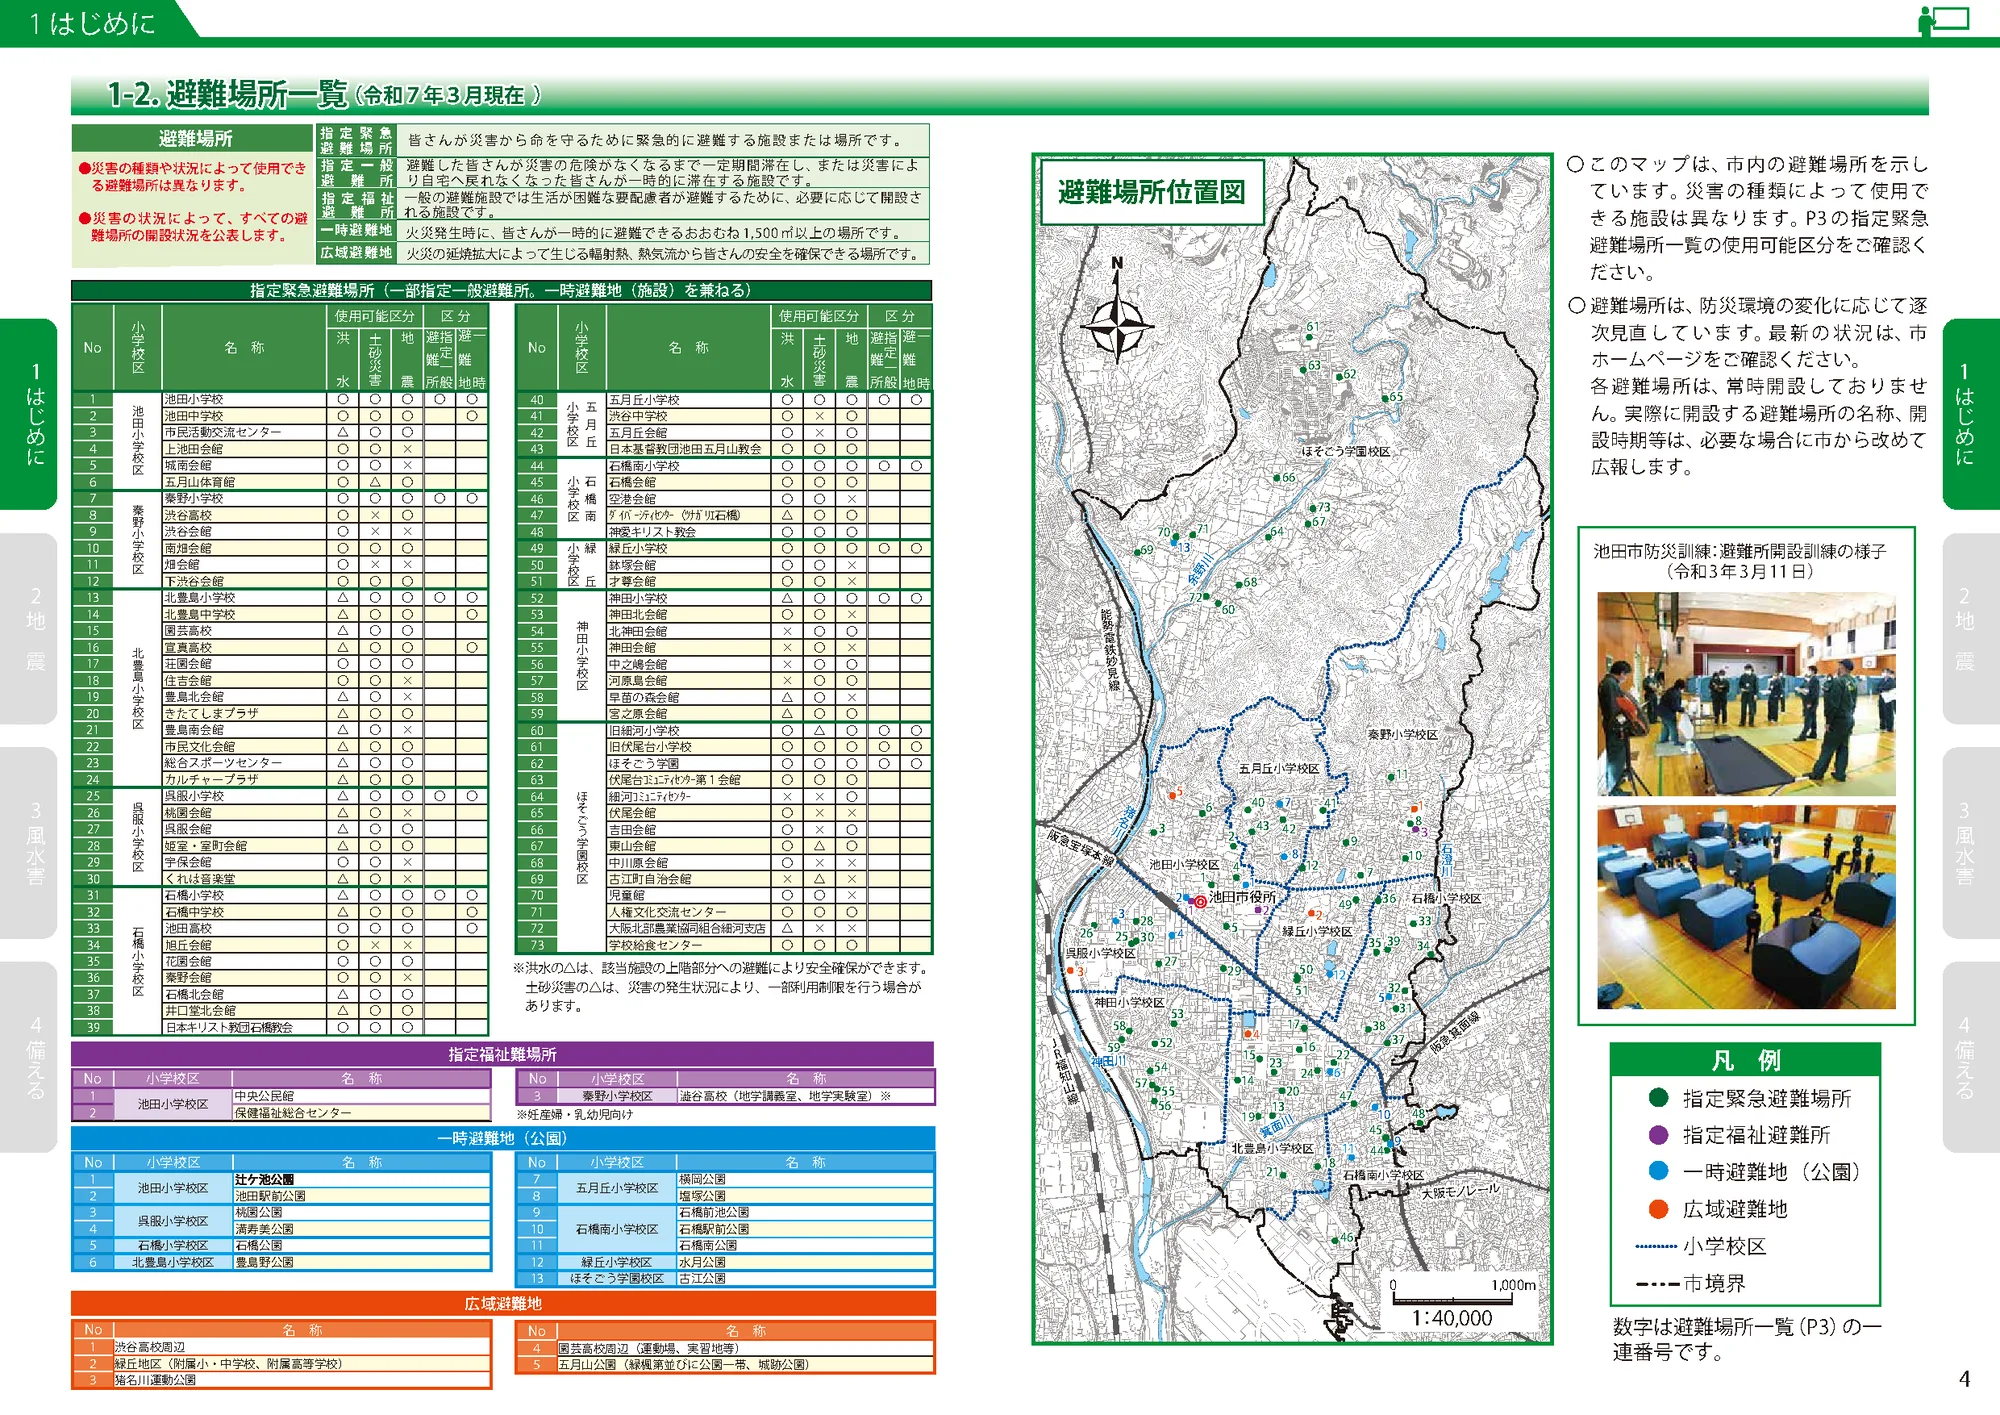Click the red 池田市役所 marker on the map
Viewport: 2000px width, 1415px height.
pyautogui.click(x=1200, y=901)
